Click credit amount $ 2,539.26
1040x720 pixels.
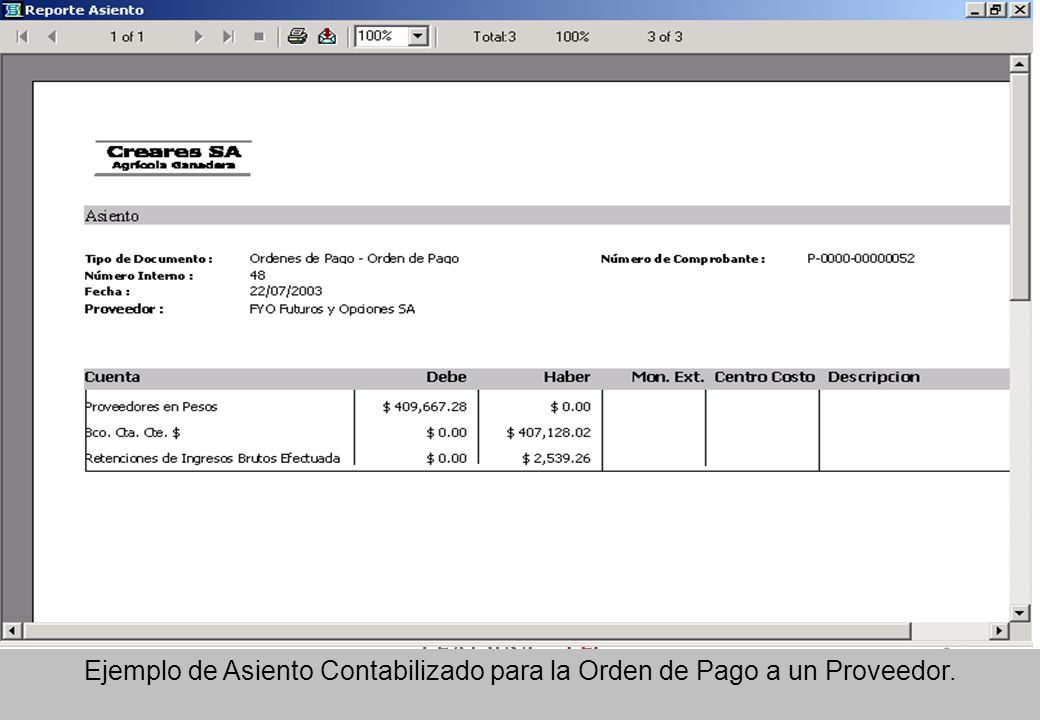(x=556, y=458)
